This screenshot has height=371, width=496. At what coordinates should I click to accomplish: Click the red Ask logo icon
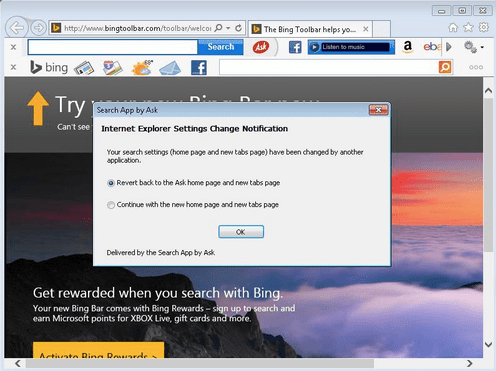(261, 47)
